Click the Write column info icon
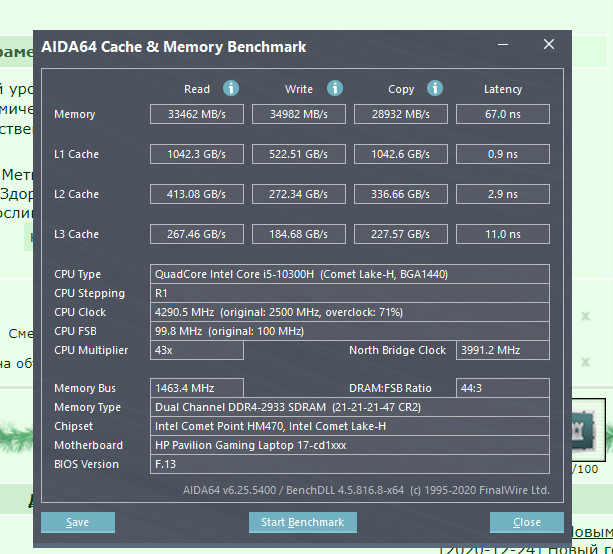The image size is (613, 554). click(335, 88)
